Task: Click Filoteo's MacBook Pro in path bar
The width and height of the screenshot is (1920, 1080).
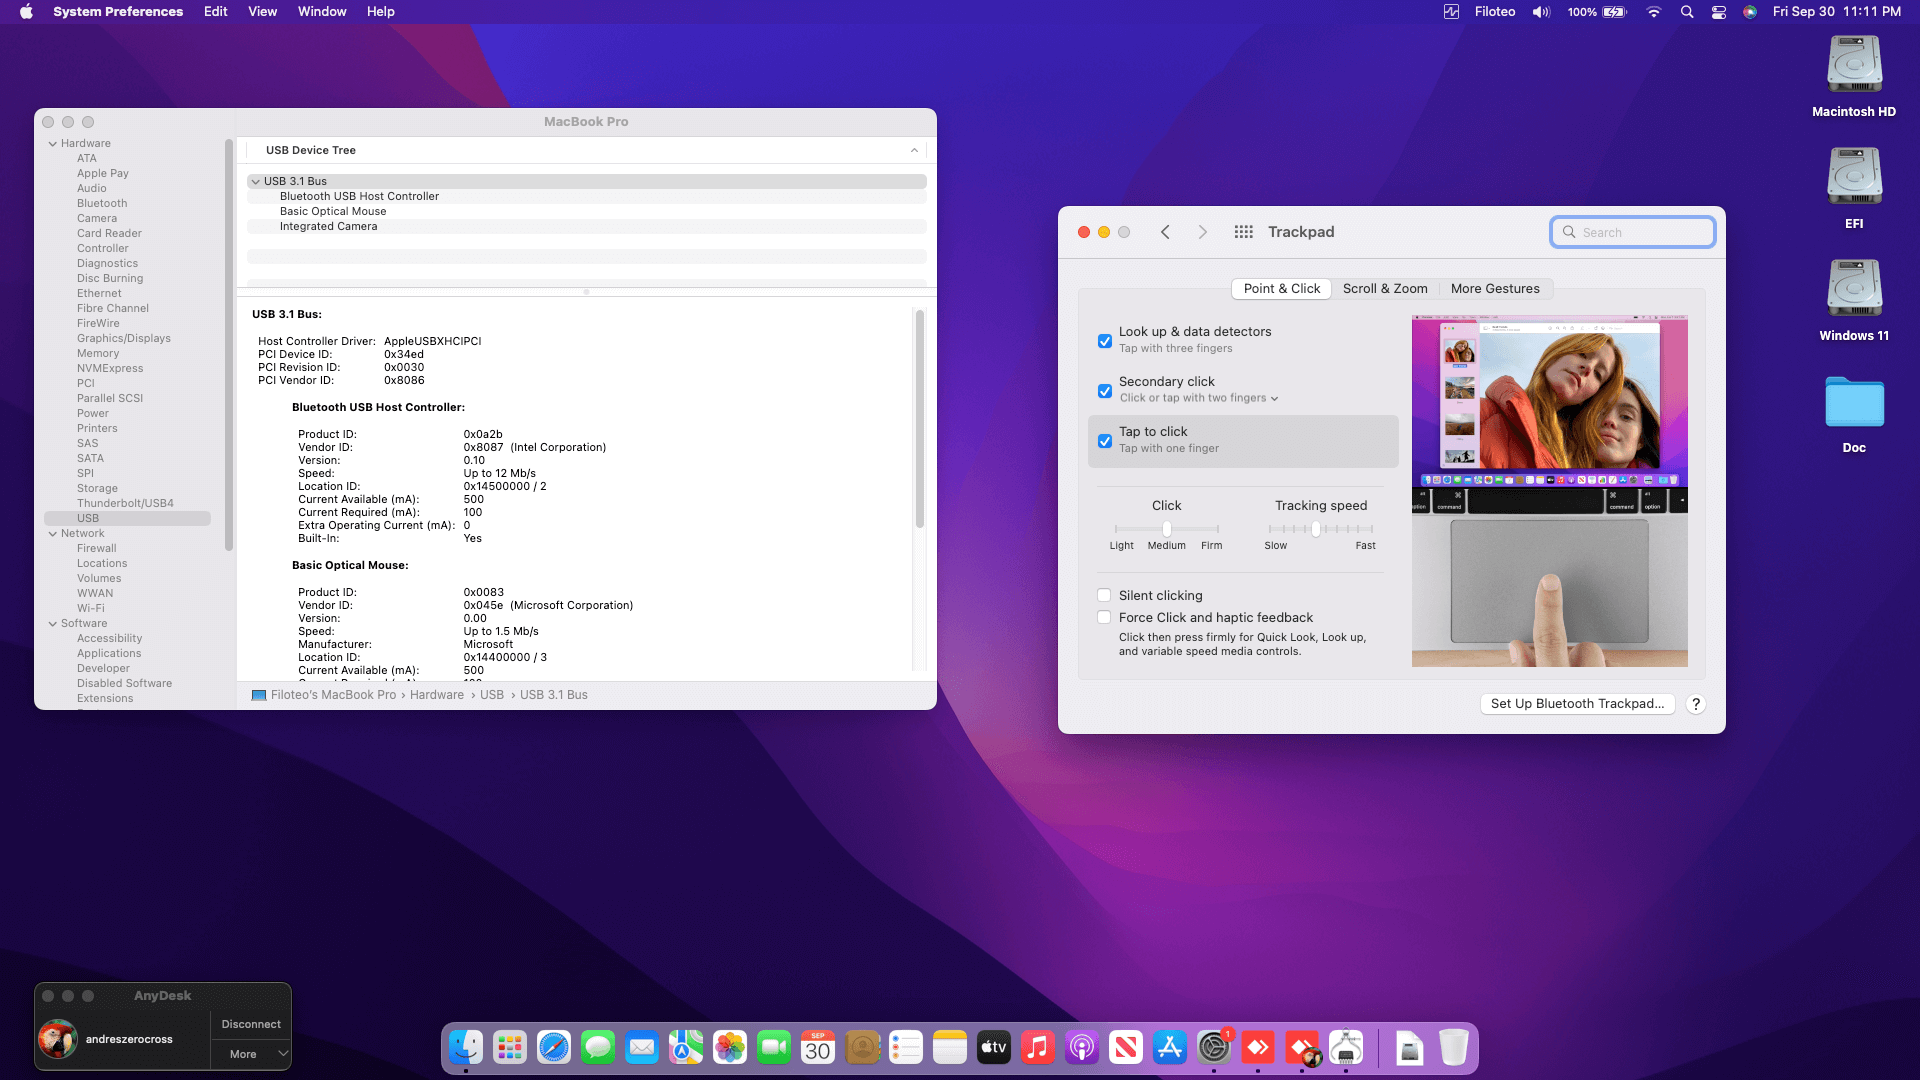Action: click(334, 695)
